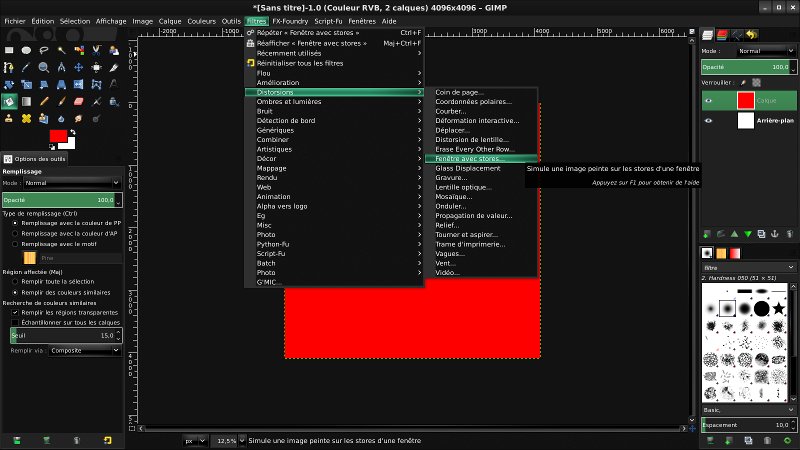Select the Measure compass tool
Viewport: 800px width, 450px height.
[x=61, y=67]
